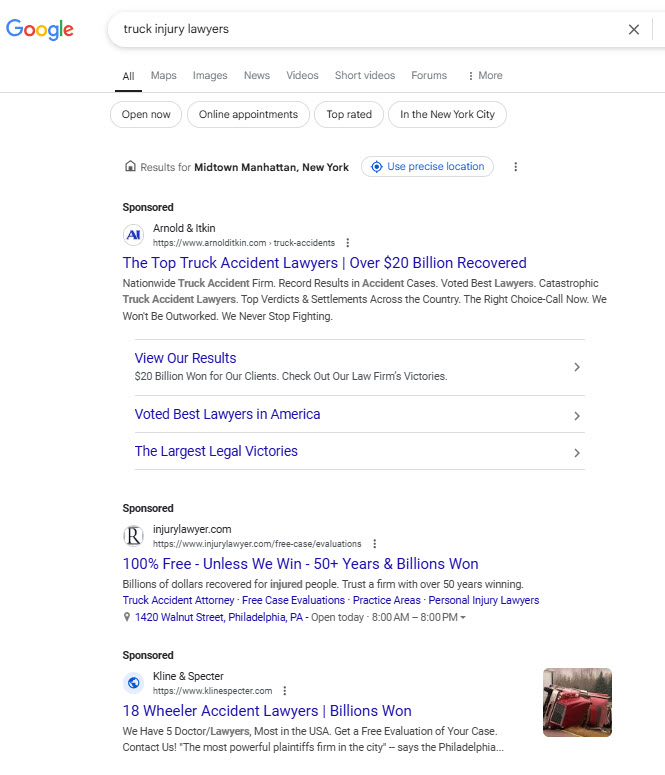Click the Use precise location button
665x775 pixels.
coord(427,167)
